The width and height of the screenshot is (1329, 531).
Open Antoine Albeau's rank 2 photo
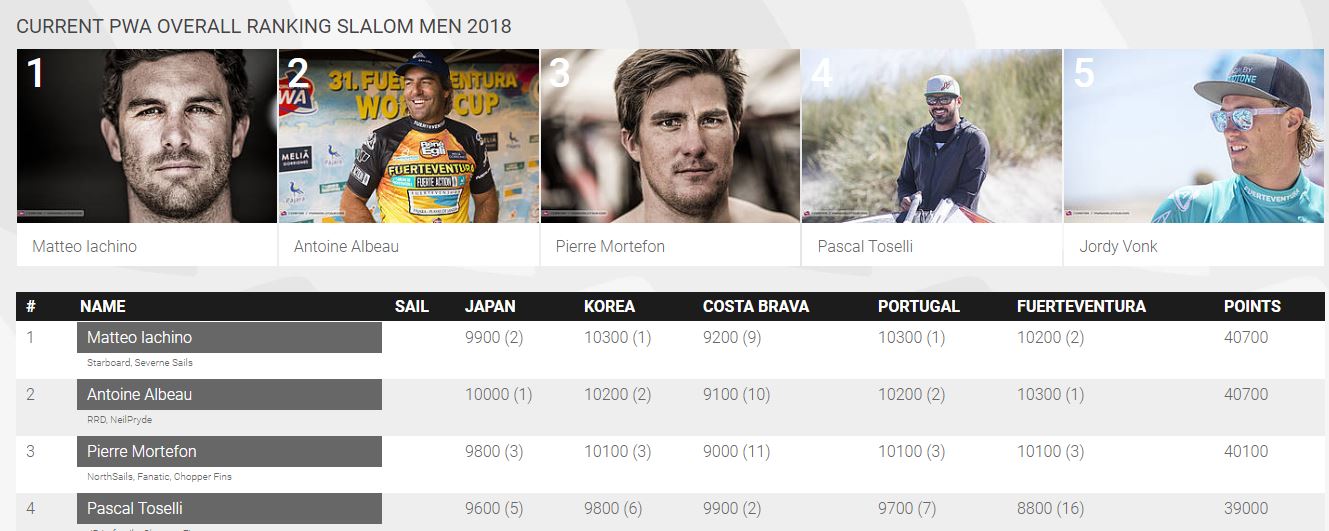click(409, 136)
